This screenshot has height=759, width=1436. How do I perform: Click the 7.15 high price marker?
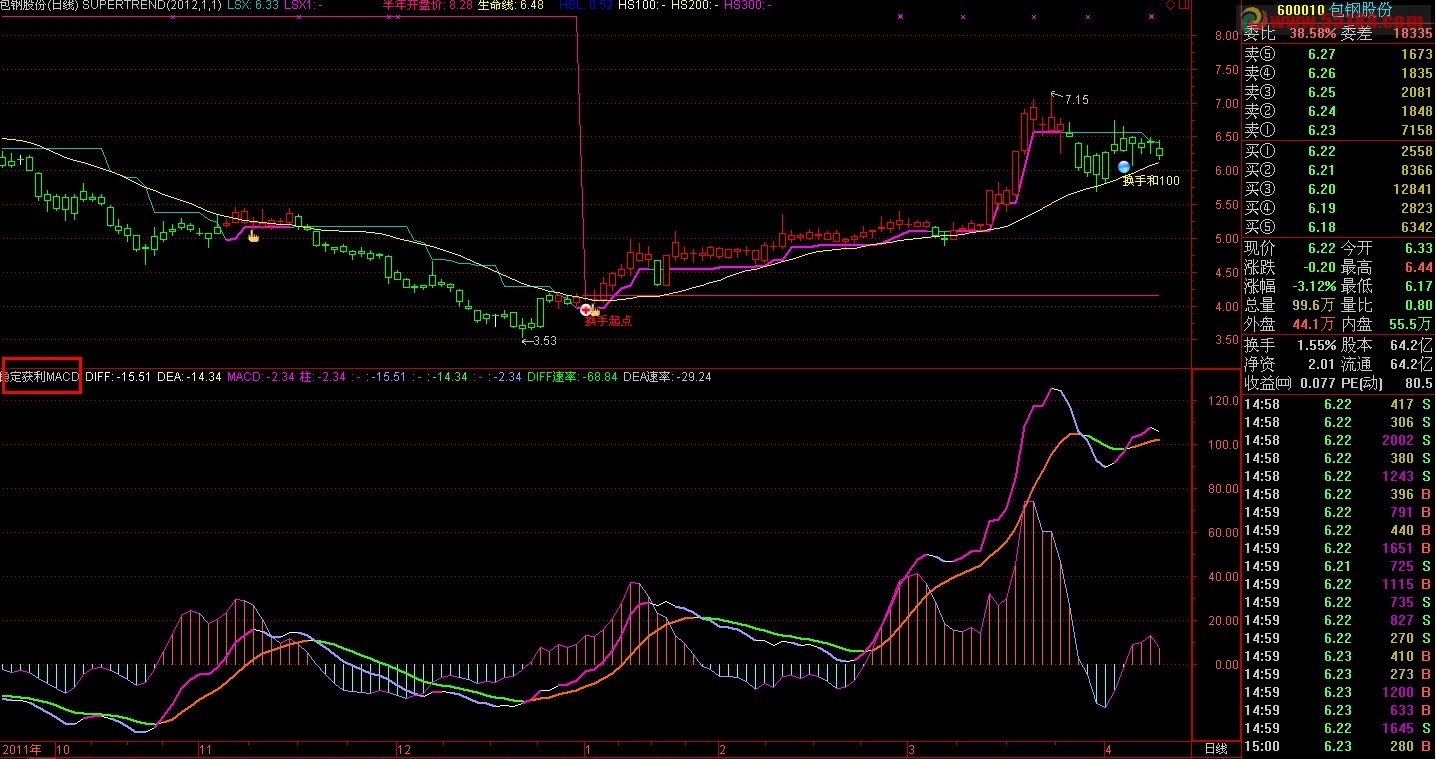click(x=1075, y=99)
